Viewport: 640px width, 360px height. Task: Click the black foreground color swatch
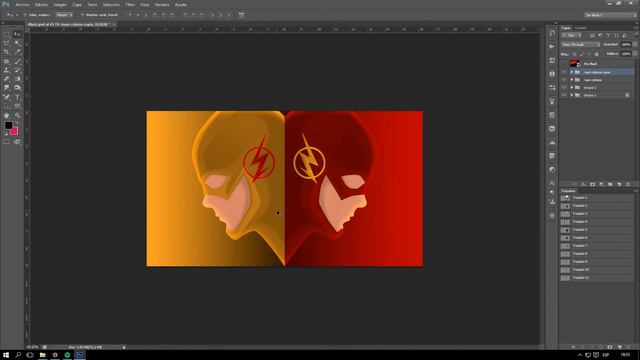point(8,126)
